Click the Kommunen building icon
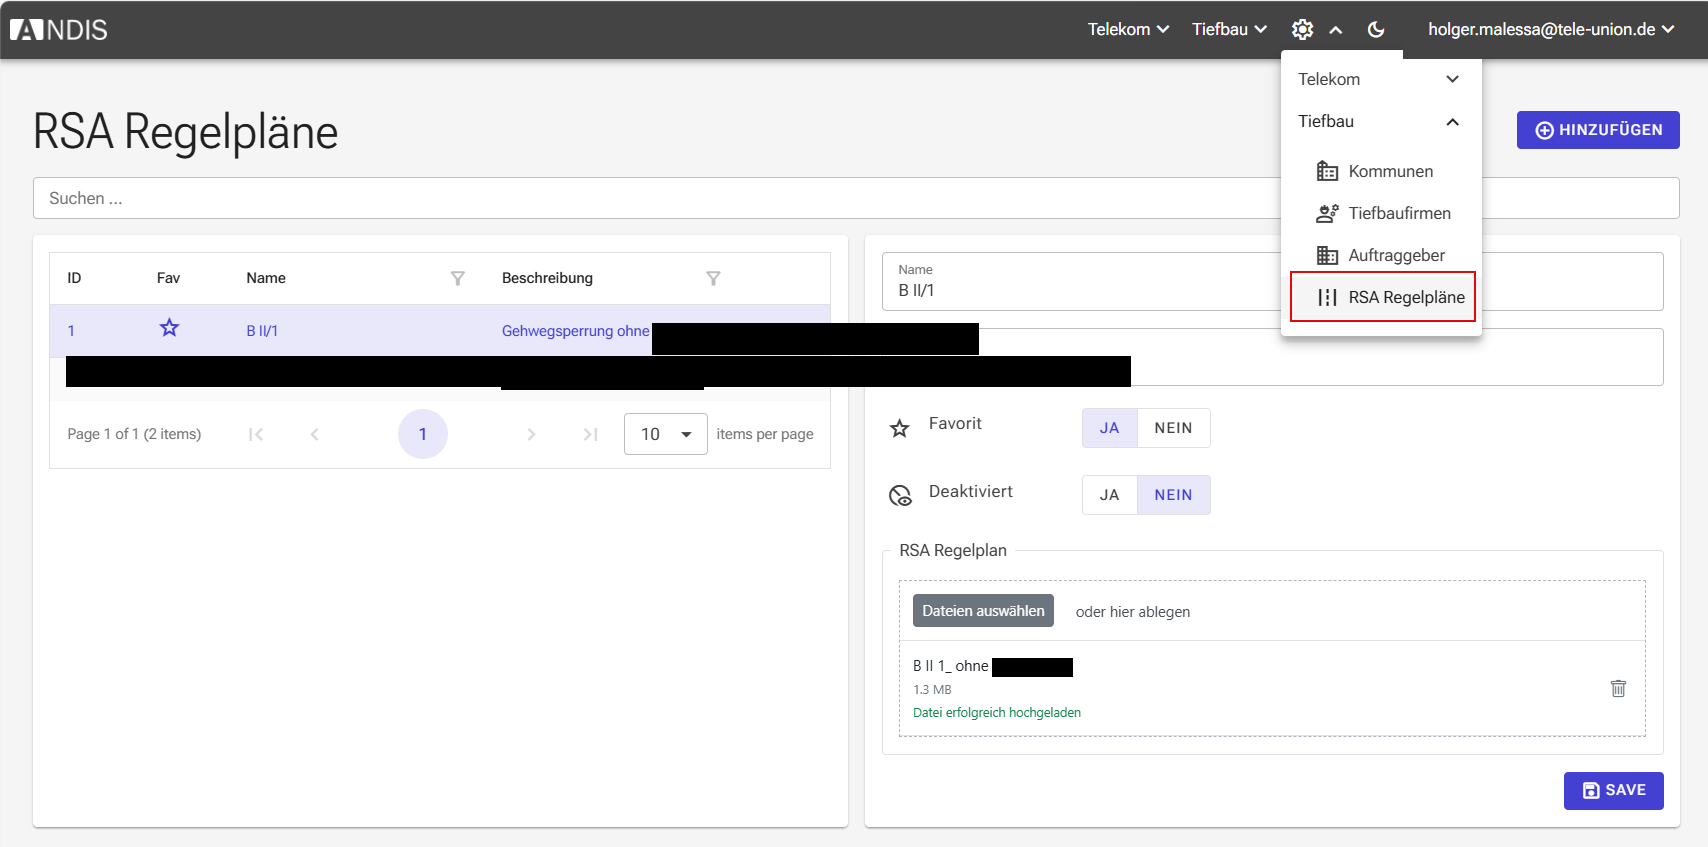 [x=1327, y=171]
